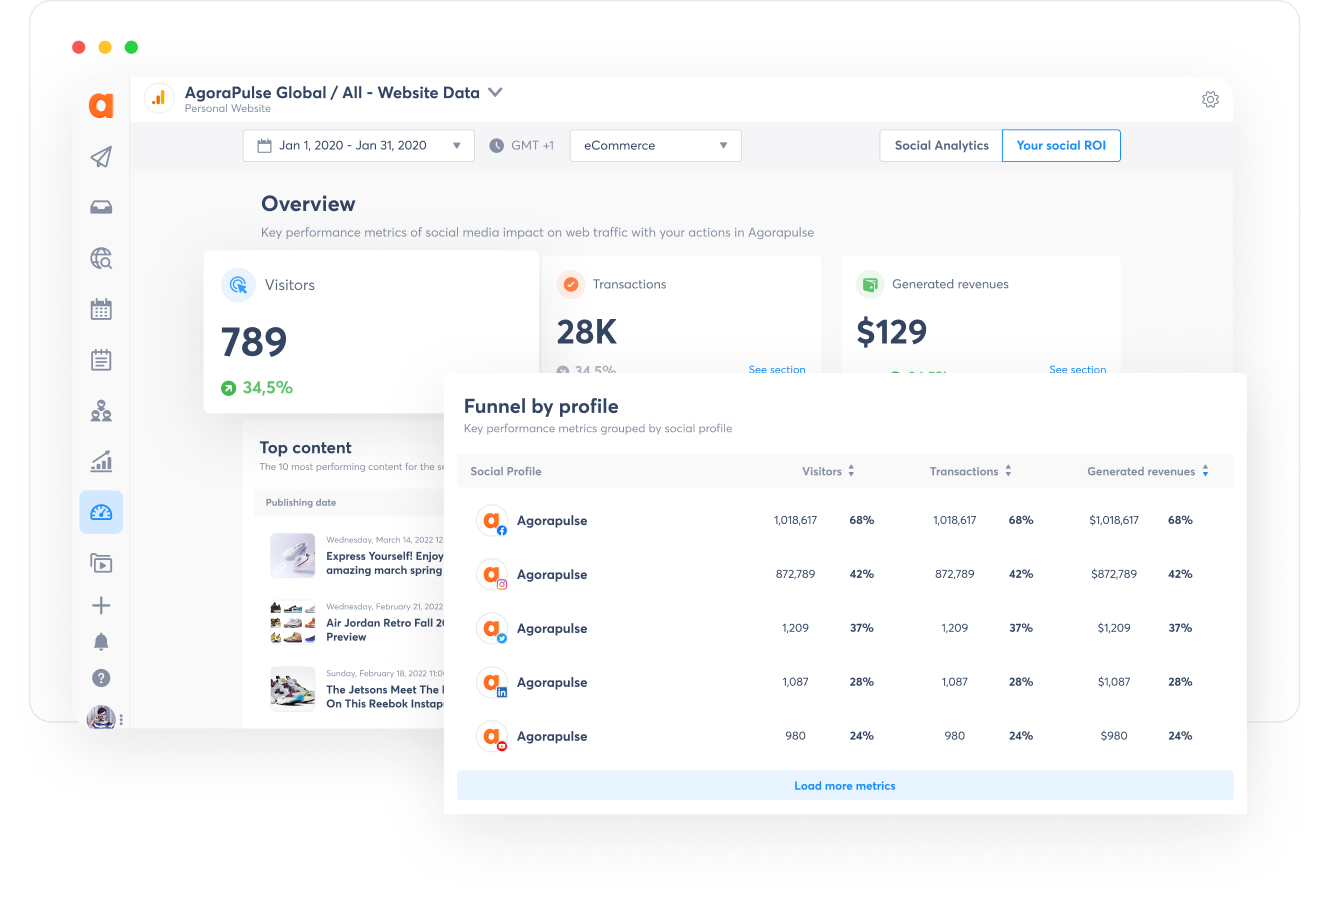
Task: Open the team members icon
Action: click(x=101, y=411)
